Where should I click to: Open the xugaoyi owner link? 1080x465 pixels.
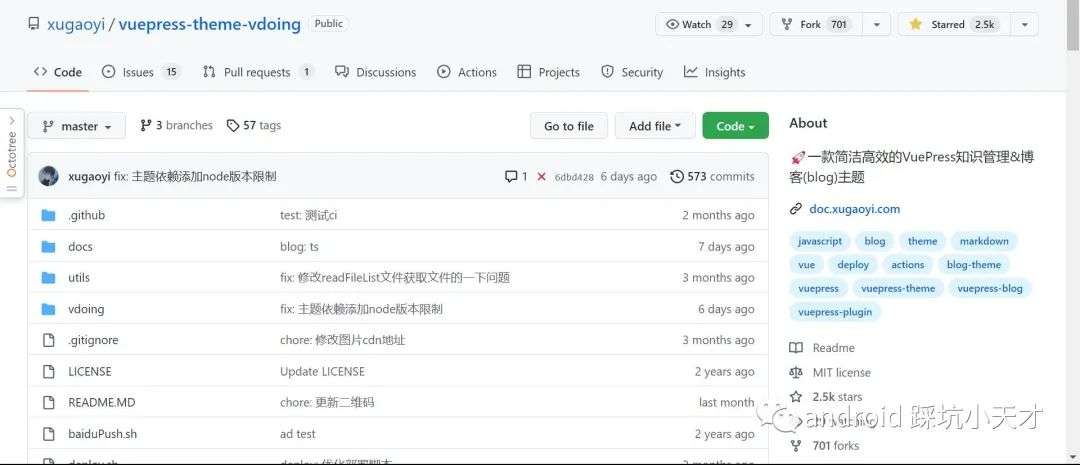tap(76, 24)
